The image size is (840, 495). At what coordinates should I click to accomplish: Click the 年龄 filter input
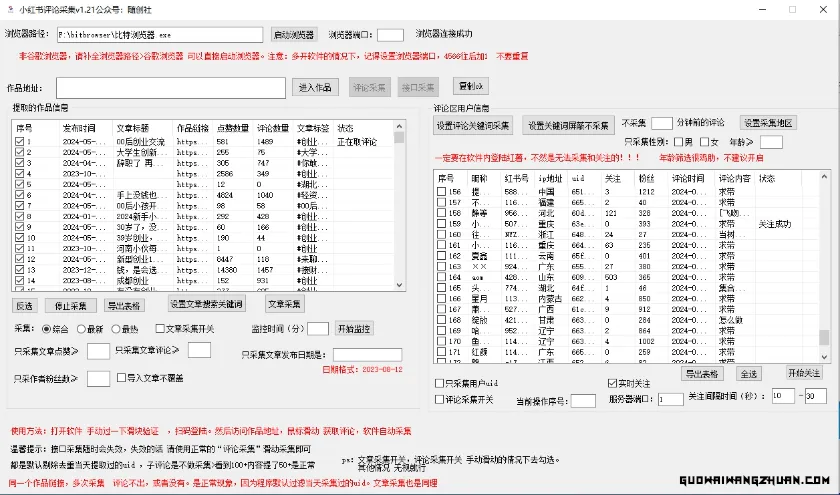tap(771, 142)
